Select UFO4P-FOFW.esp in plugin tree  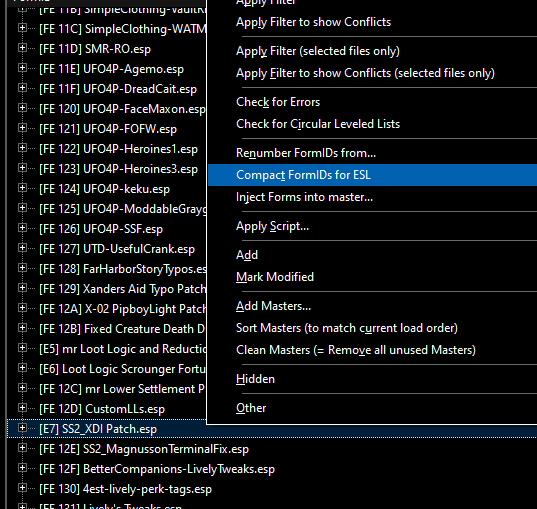tap(108, 129)
